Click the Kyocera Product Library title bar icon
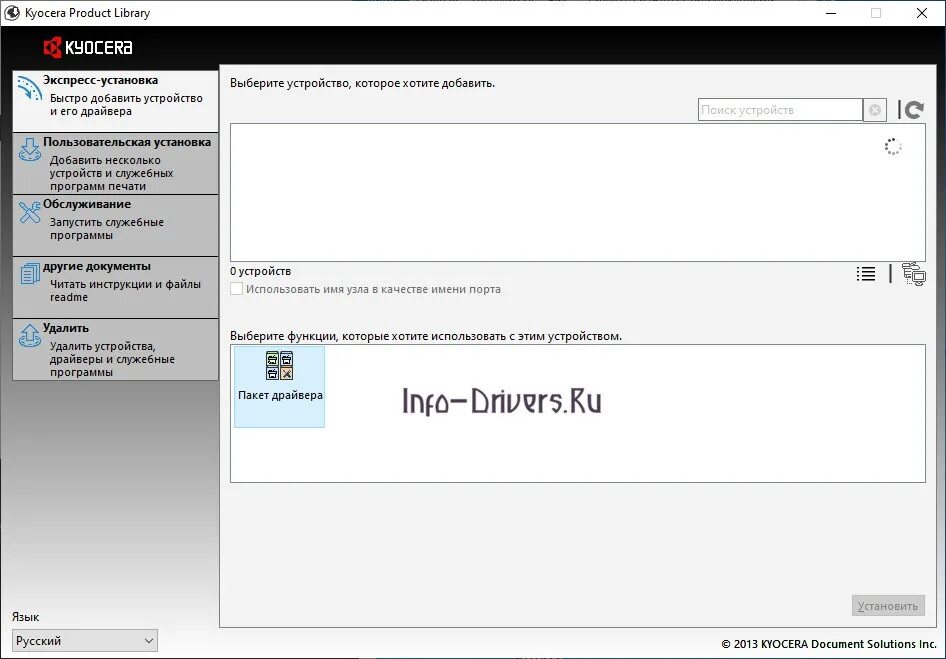946x659 pixels. tap(11, 13)
